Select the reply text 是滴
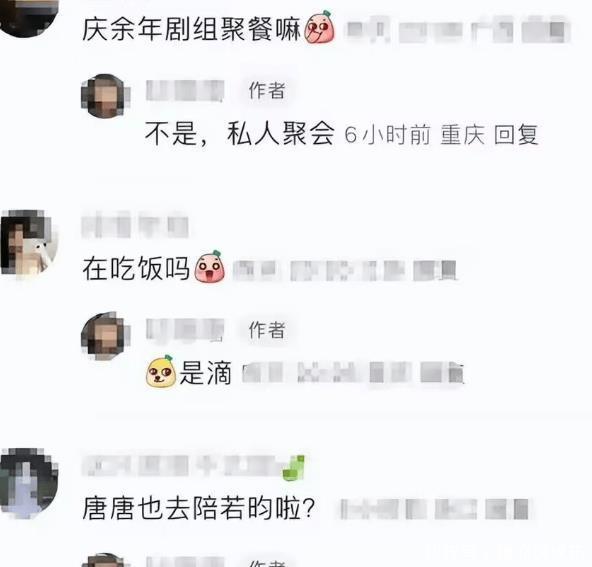 click(x=205, y=372)
